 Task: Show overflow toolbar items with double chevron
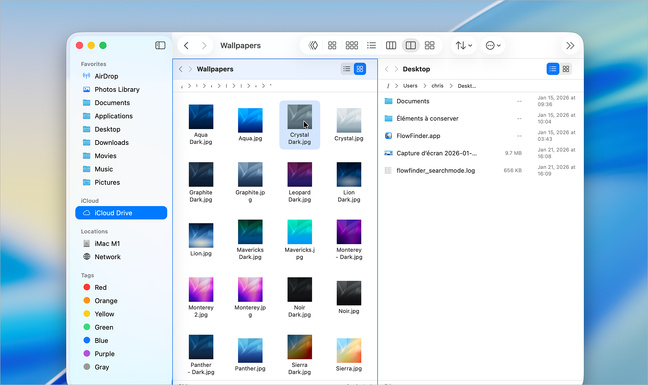(570, 45)
